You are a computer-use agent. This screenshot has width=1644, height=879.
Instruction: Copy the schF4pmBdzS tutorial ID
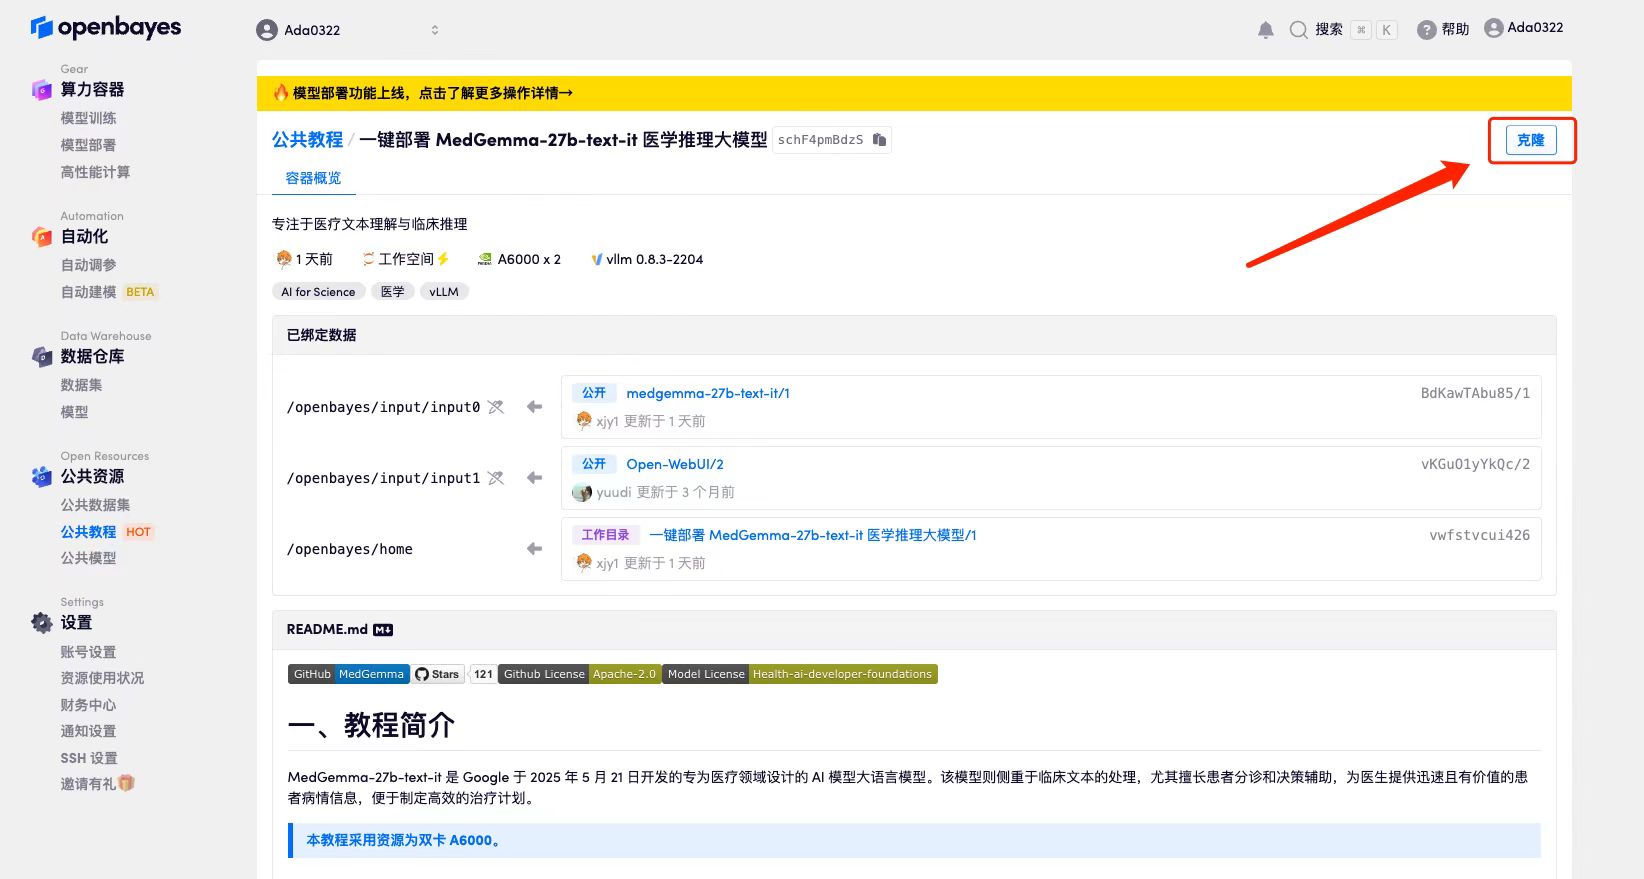click(x=879, y=140)
